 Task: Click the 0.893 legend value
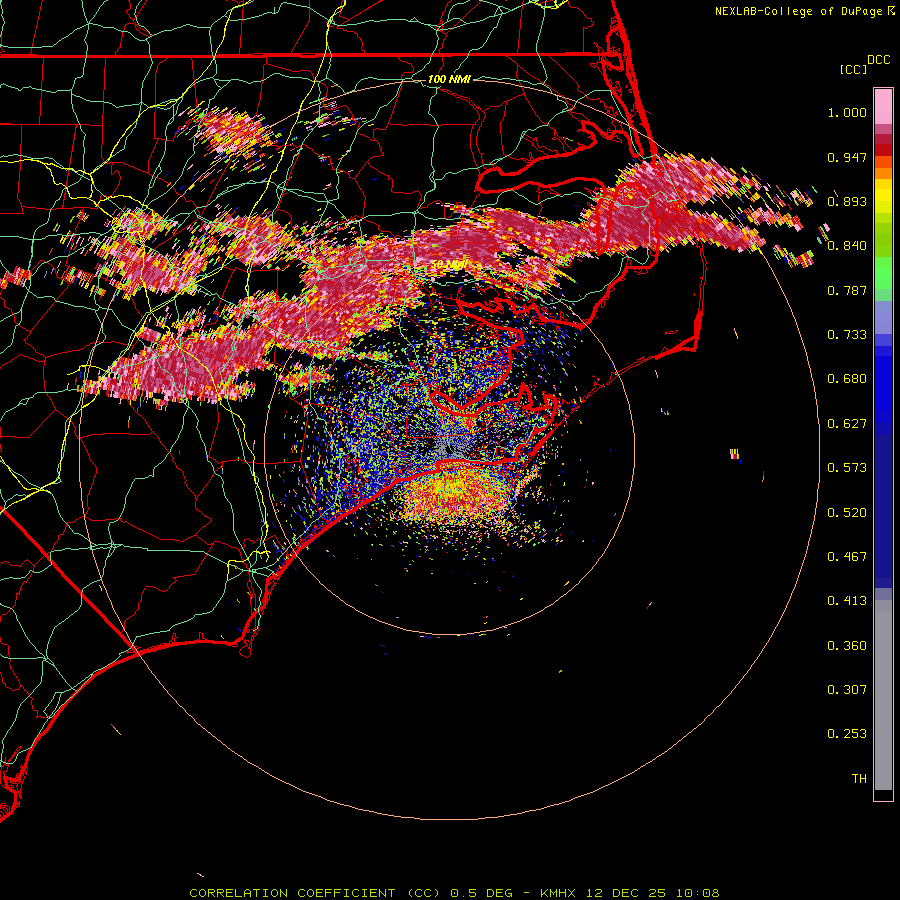click(x=847, y=201)
